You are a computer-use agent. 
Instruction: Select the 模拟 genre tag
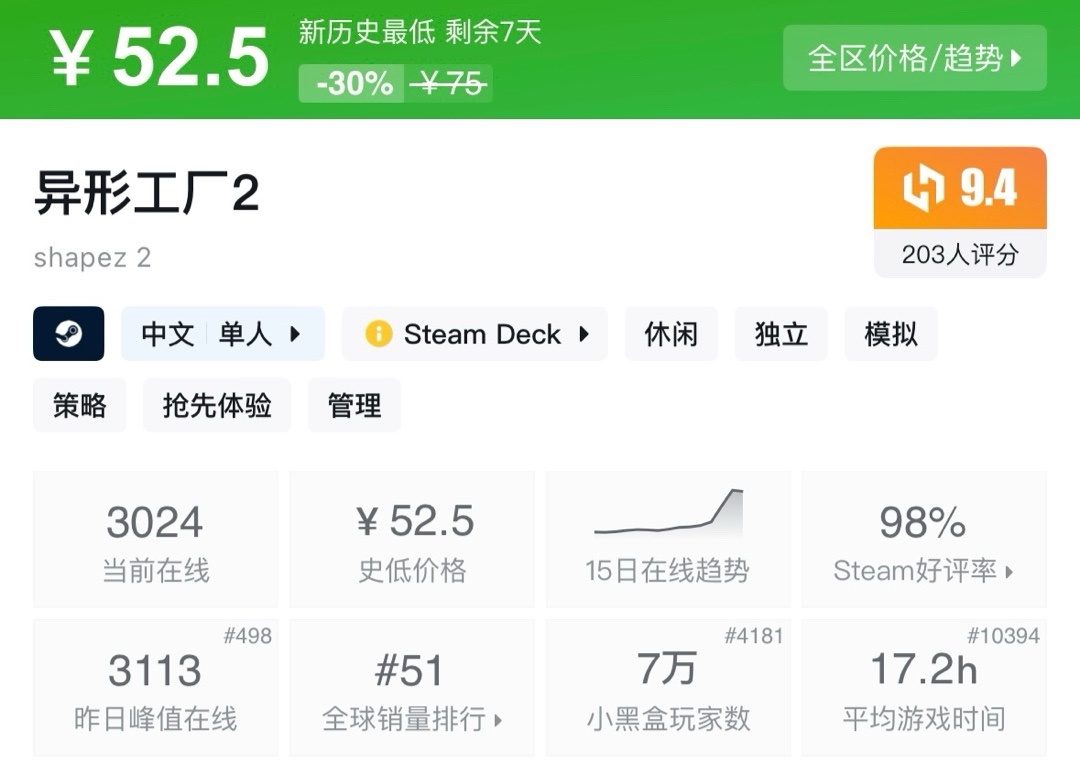pyautogui.click(x=890, y=334)
